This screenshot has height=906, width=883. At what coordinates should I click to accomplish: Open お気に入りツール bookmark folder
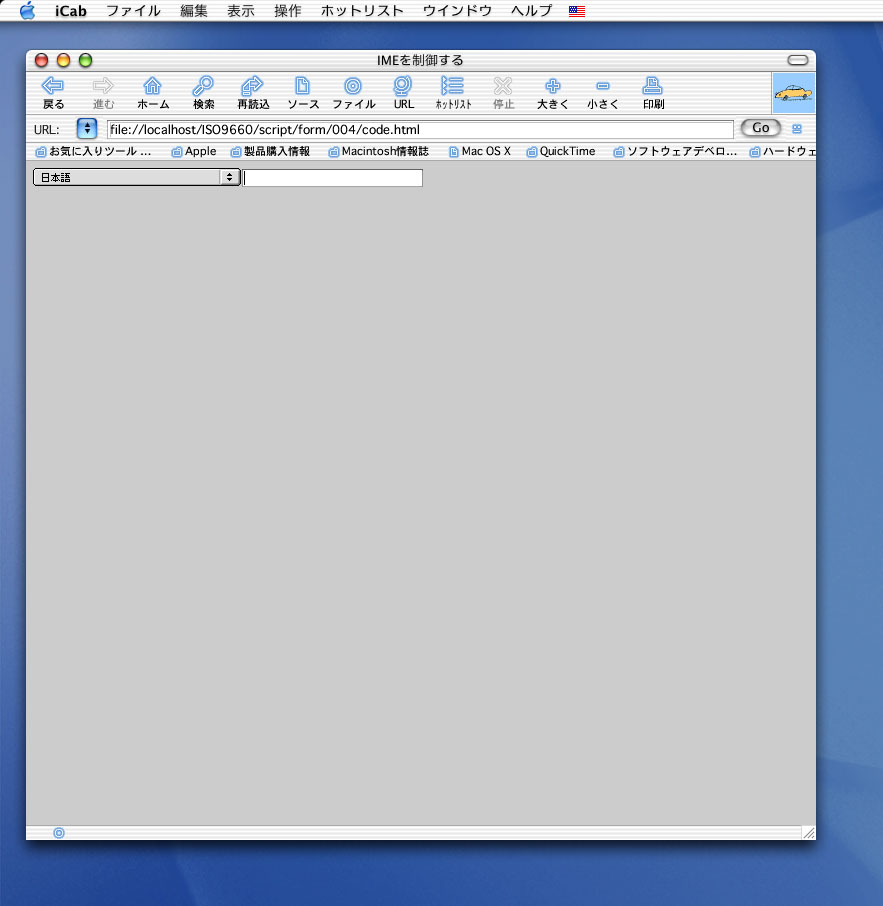click(93, 151)
